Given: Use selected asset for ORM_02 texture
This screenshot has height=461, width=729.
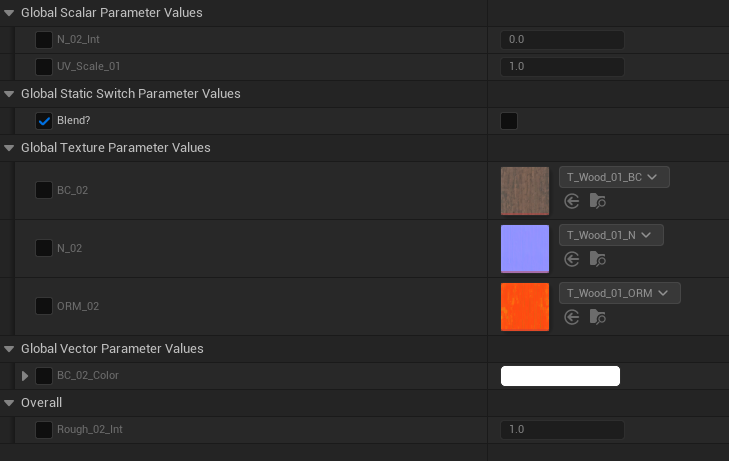Looking at the screenshot, I should point(571,317).
